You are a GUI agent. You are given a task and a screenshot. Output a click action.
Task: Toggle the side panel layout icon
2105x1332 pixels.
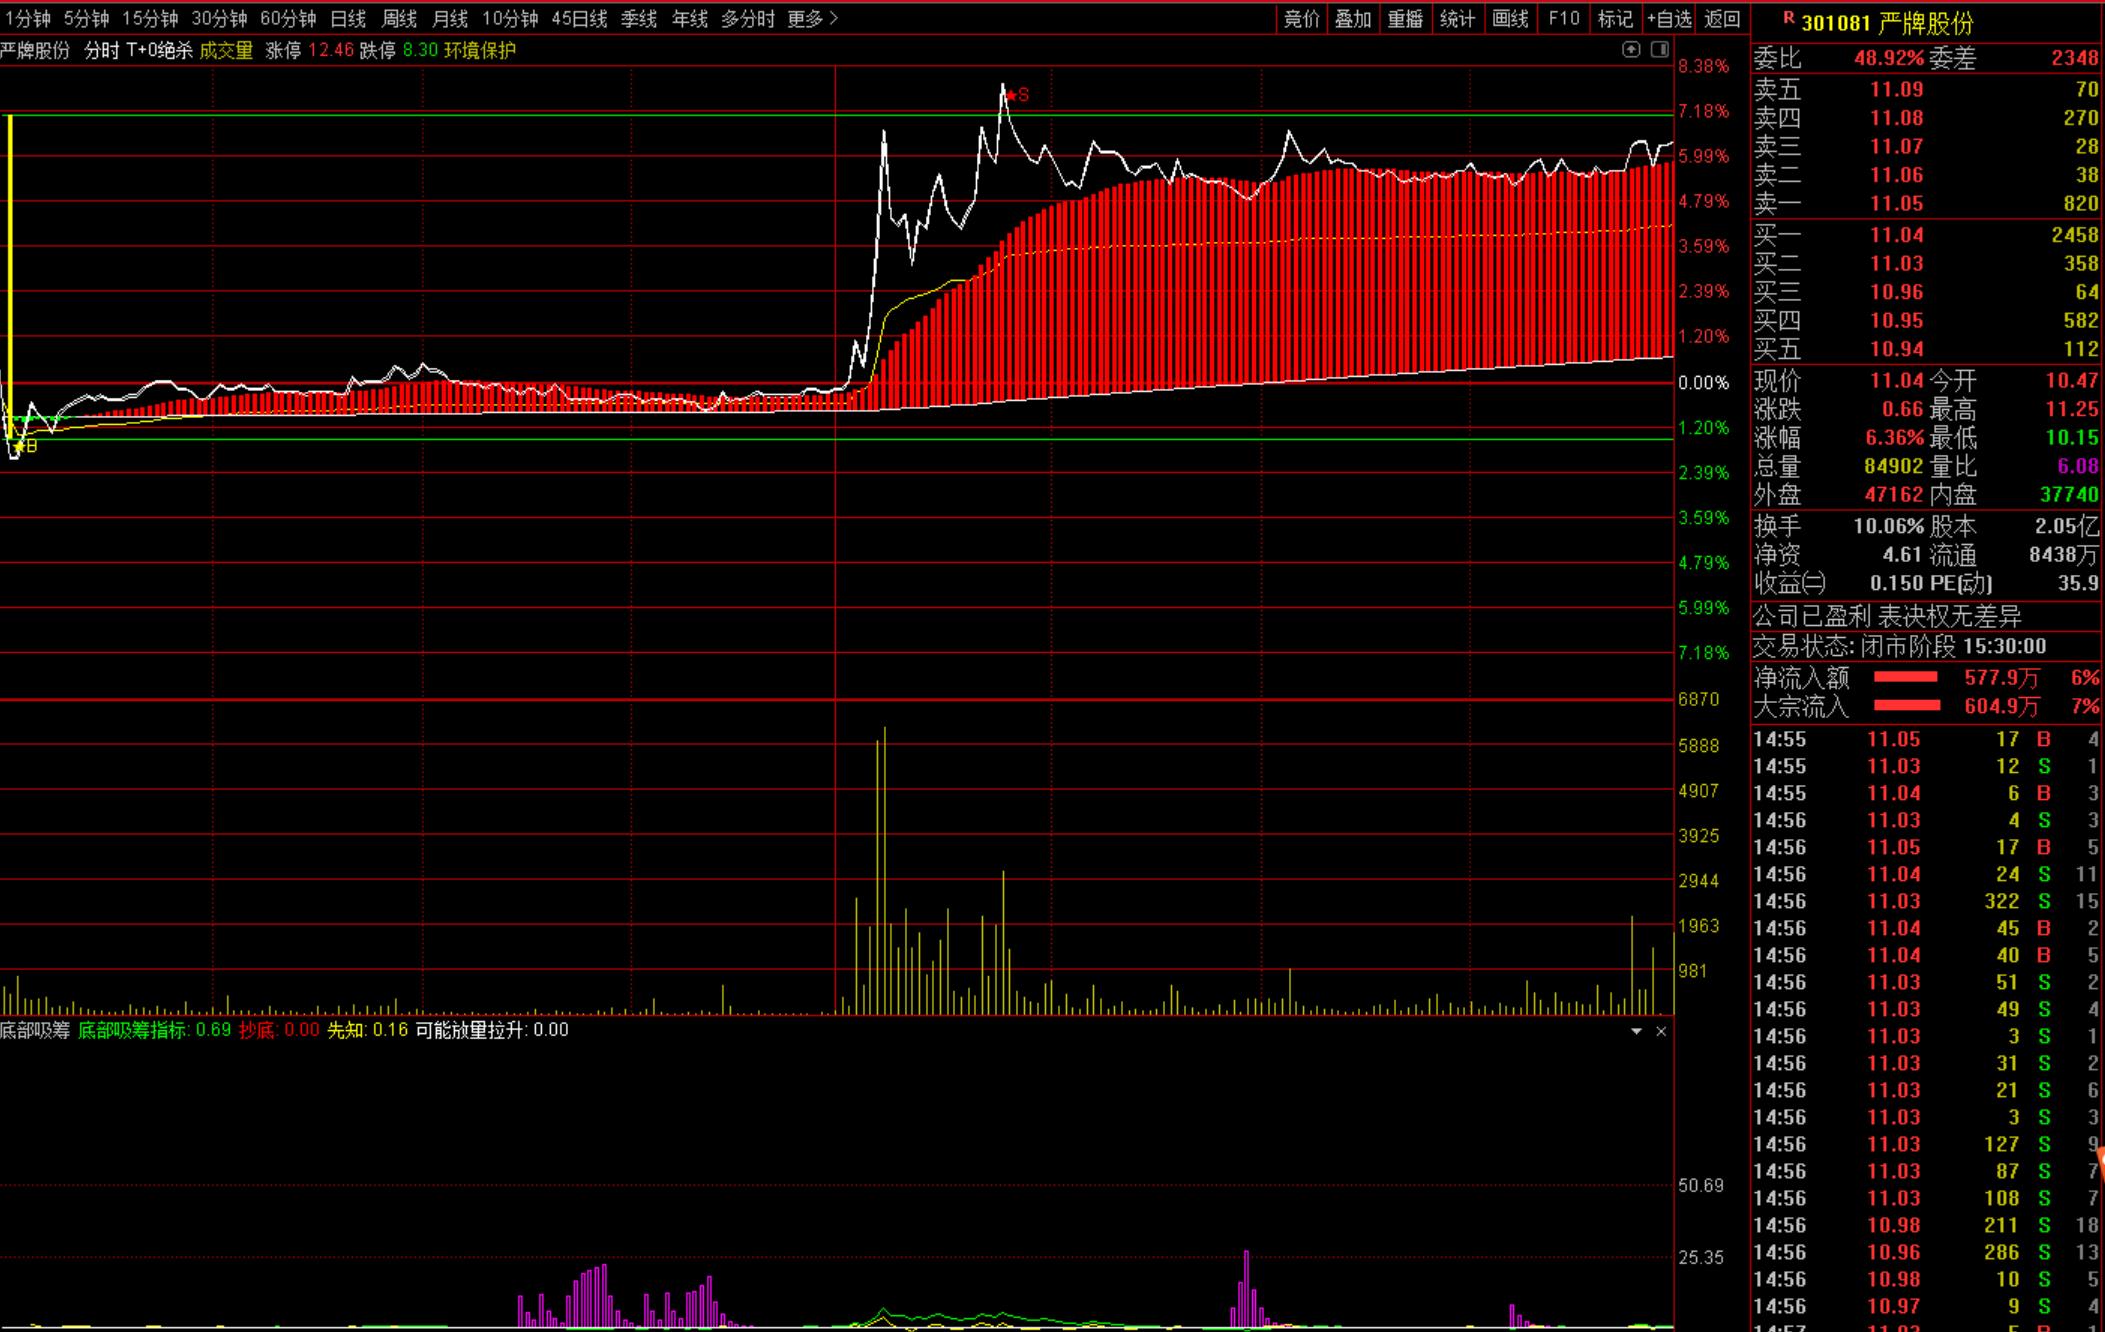pyautogui.click(x=1660, y=49)
